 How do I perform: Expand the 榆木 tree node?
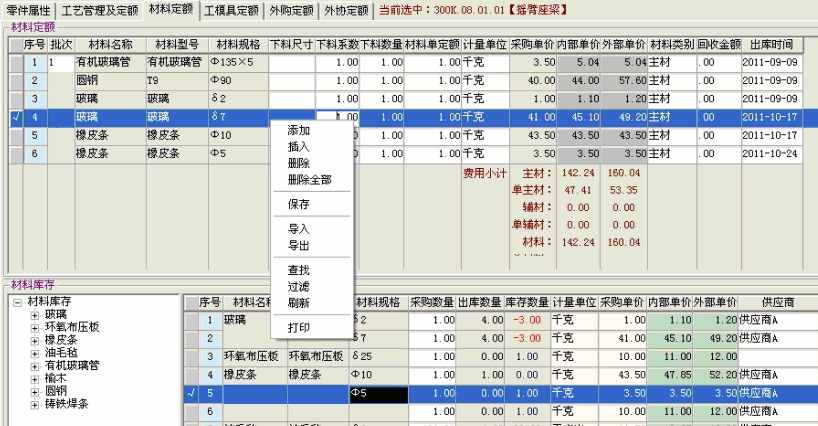(x=35, y=379)
